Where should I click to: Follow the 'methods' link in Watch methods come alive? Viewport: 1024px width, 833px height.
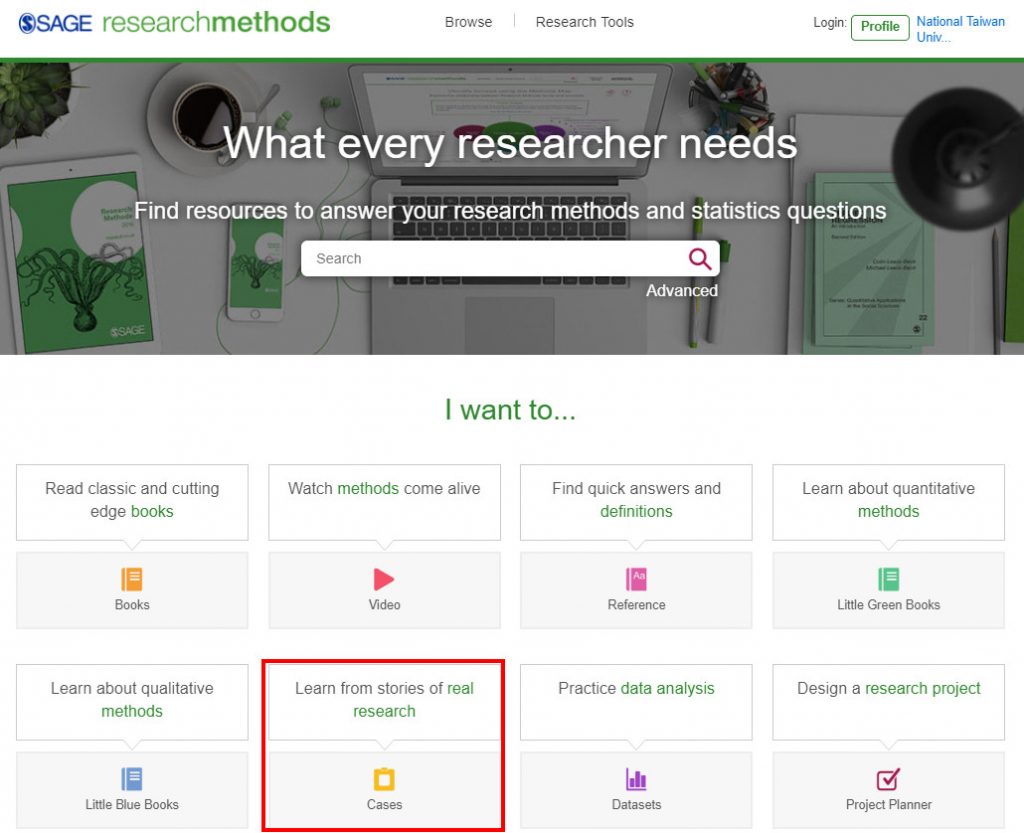(368, 488)
